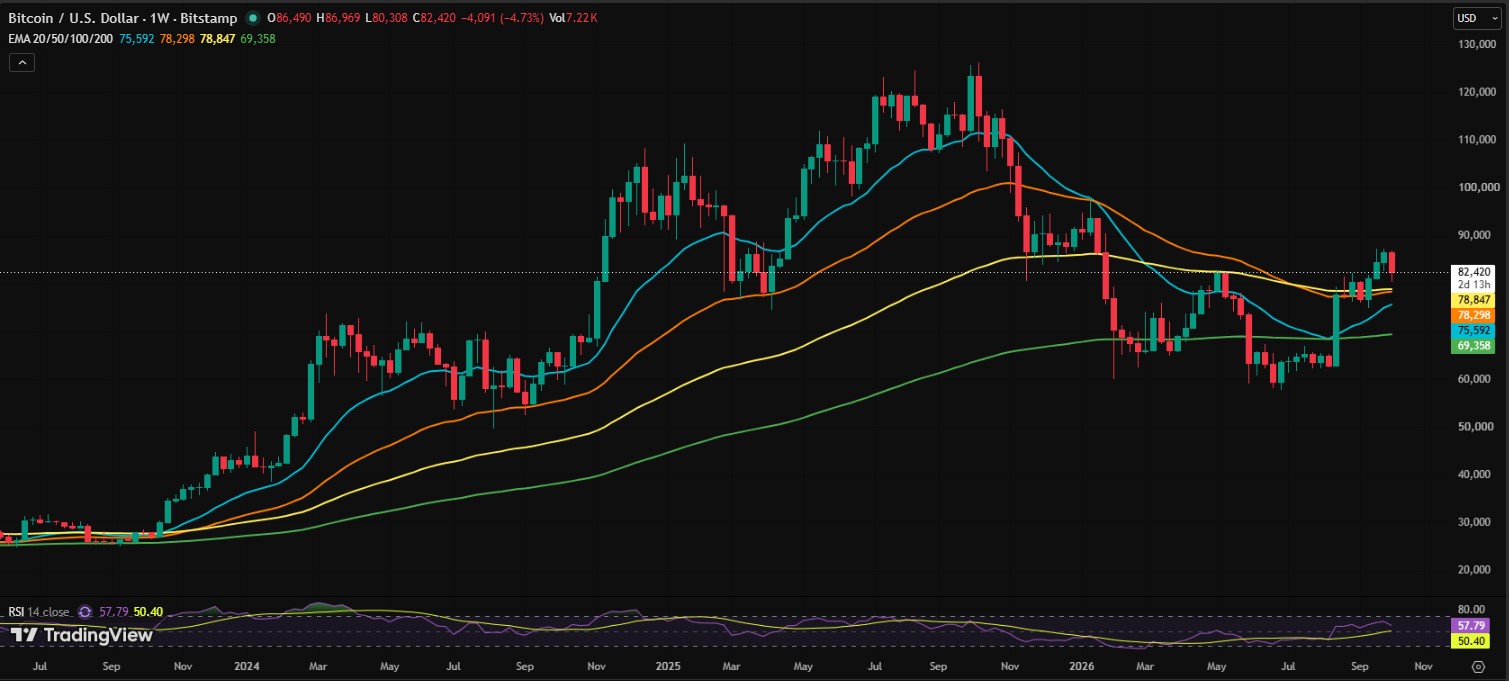Viewport: 1509px width, 681px height.
Task: Click the 120,000 price scale label
Action: tap(1477, 92)
